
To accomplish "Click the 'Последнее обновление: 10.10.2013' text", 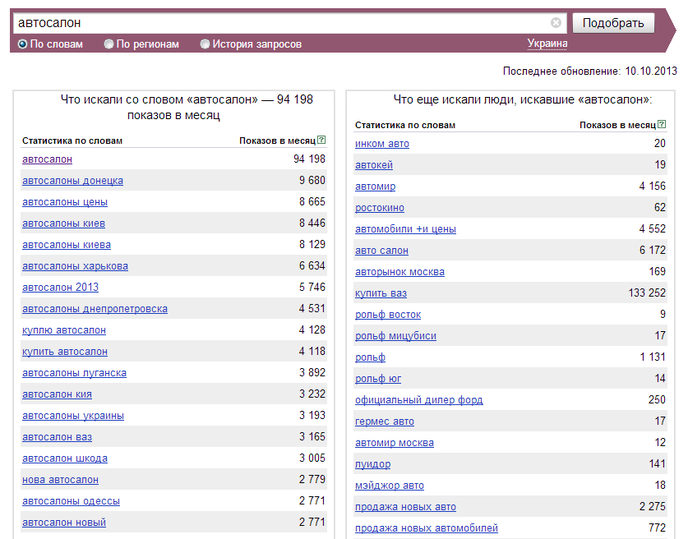I will [590, 71].
